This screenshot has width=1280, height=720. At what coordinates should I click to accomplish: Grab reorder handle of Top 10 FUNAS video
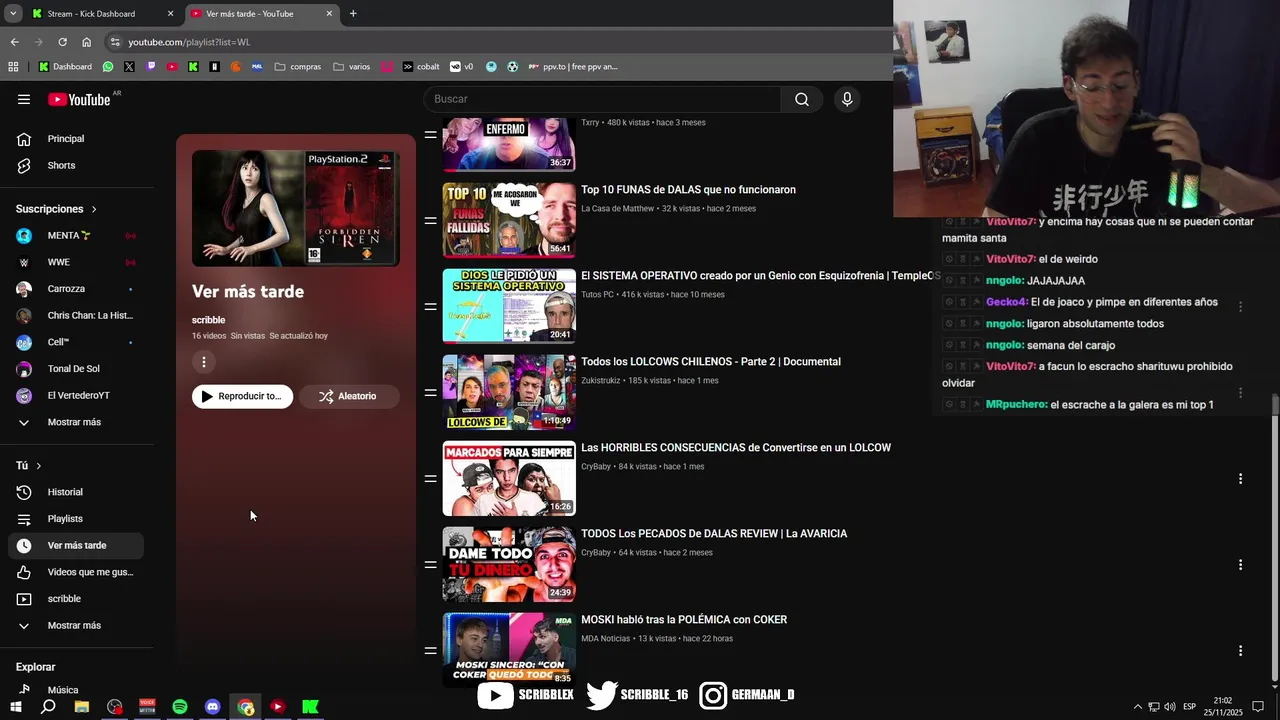pos(430,221)
